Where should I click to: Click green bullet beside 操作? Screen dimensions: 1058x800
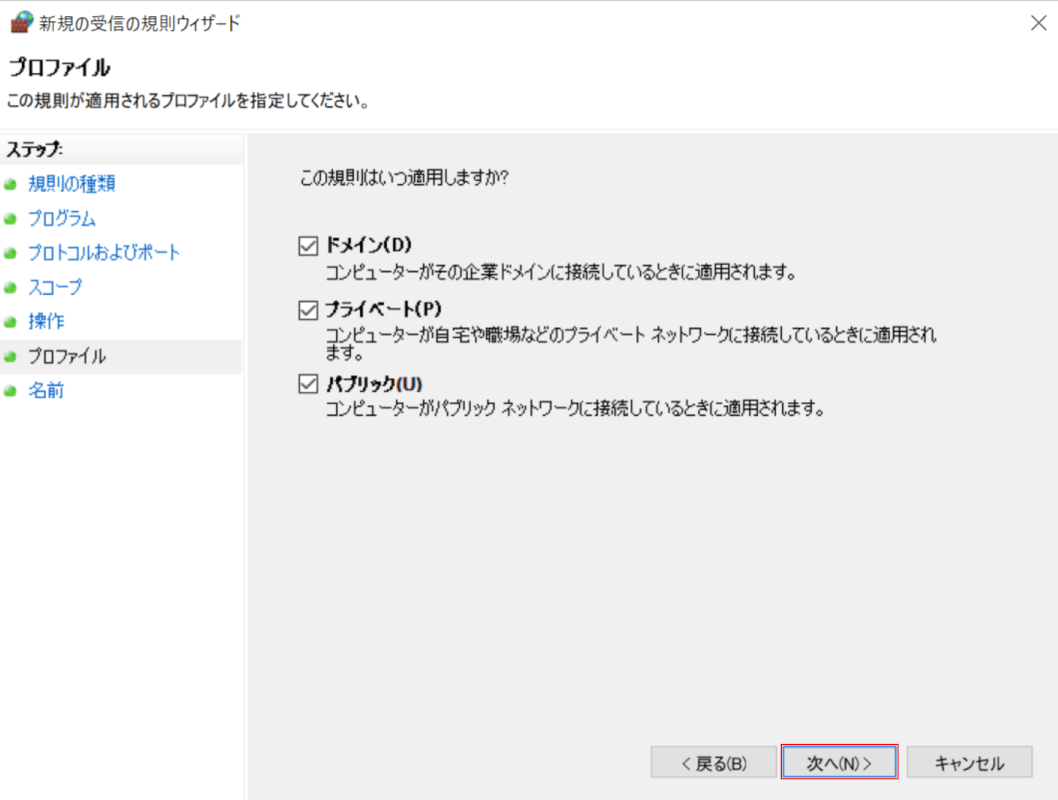[x=11, y=323]
